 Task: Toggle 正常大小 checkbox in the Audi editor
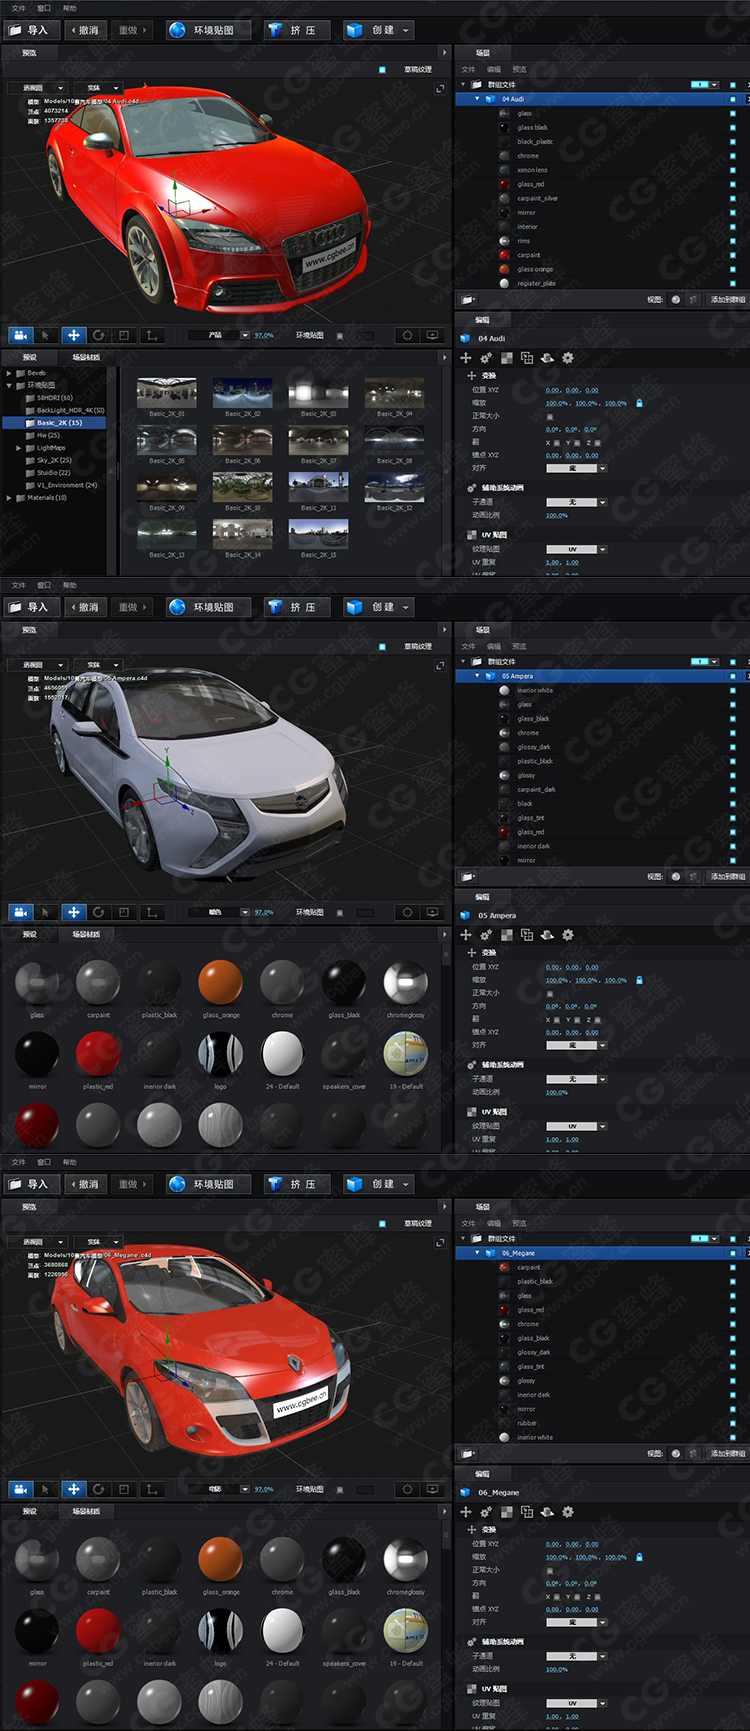pos(549,416)
